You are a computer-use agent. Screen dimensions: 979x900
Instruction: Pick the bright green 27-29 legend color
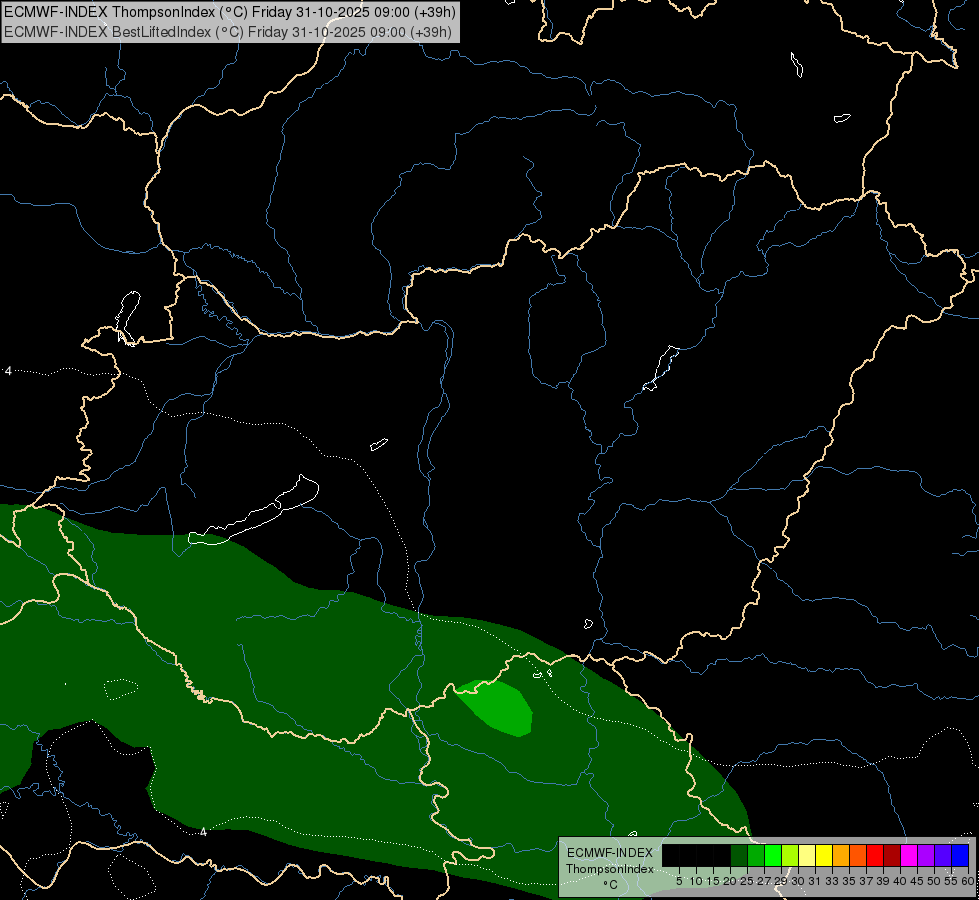point(773,855)
